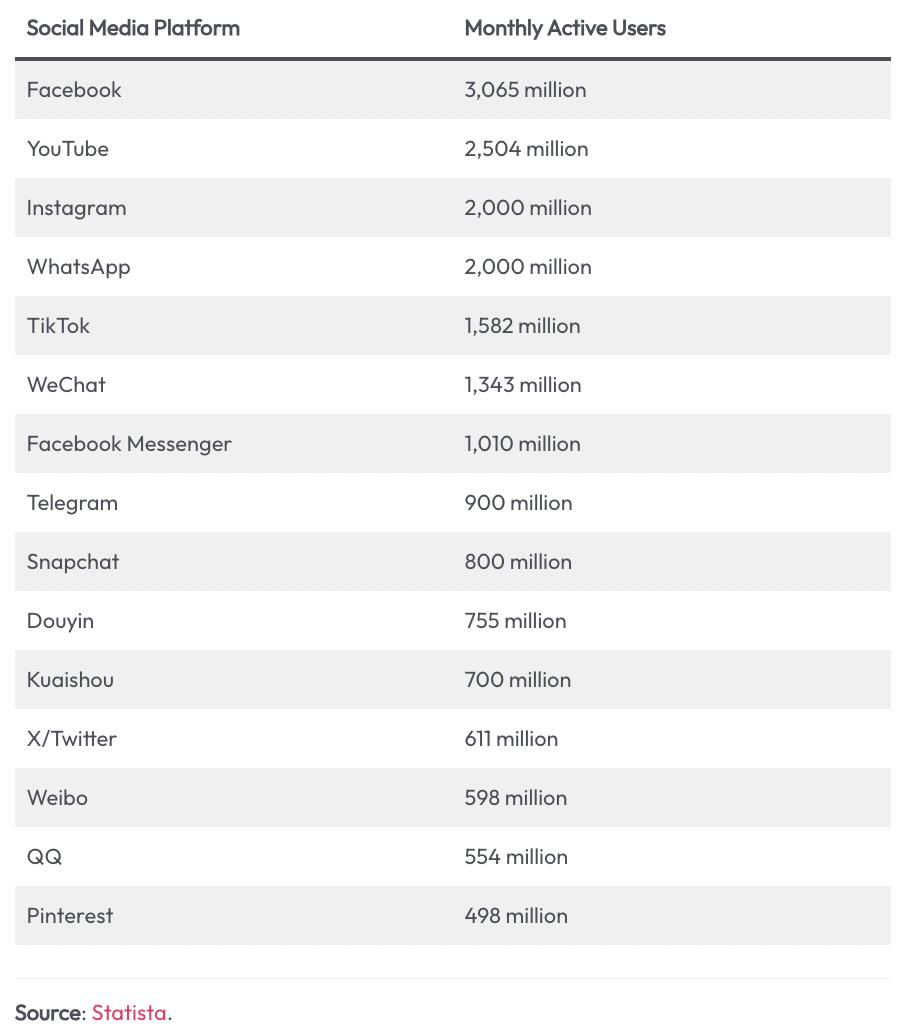Select the WhatsApp table cell
The height and width of the screenshot is (1030, 912).
tap(79, 267)
